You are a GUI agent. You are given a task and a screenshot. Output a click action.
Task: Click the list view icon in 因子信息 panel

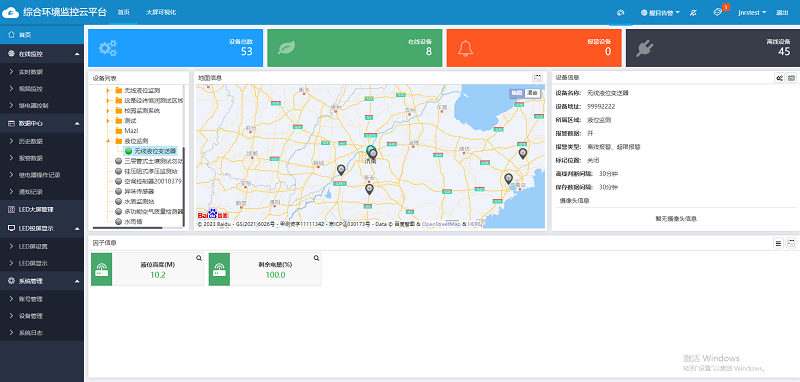[779, 243]
